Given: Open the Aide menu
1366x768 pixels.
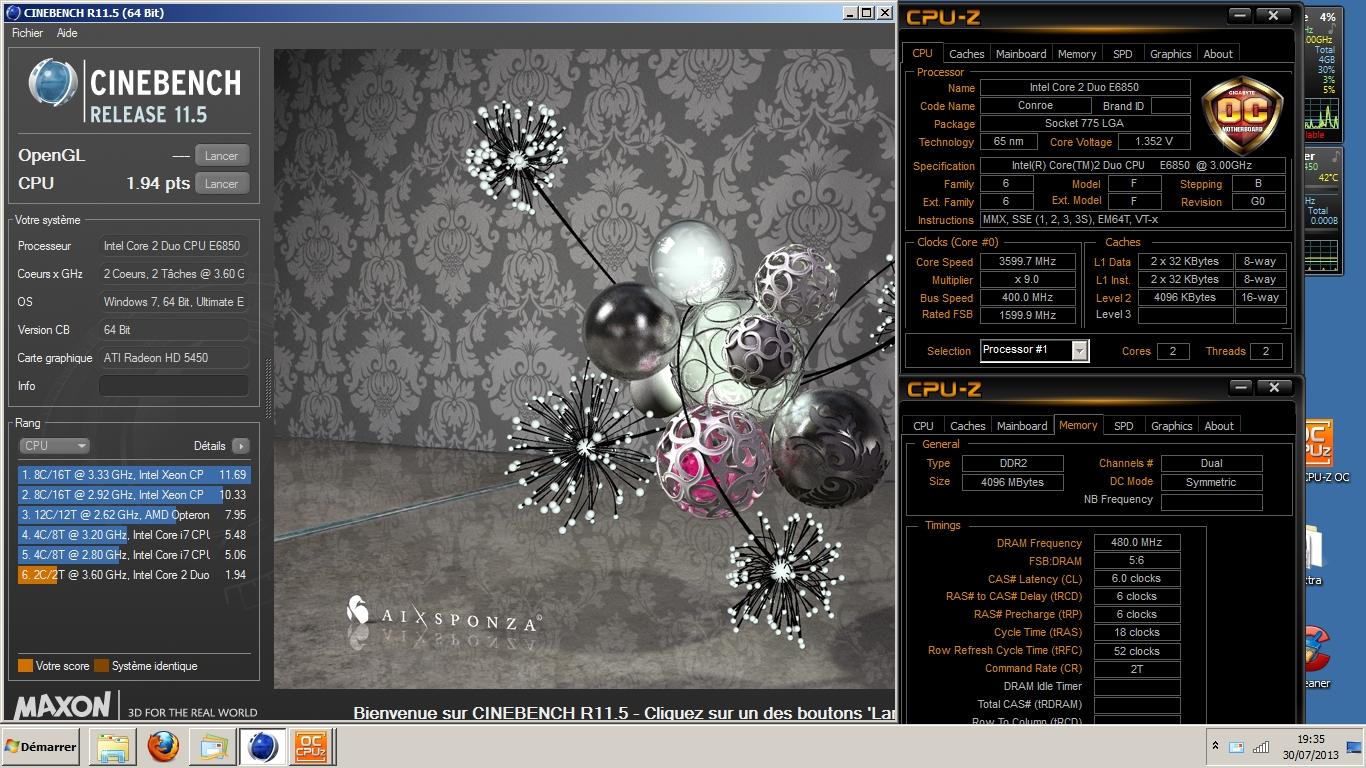Looking at the screenshot, I should [67, 33].
